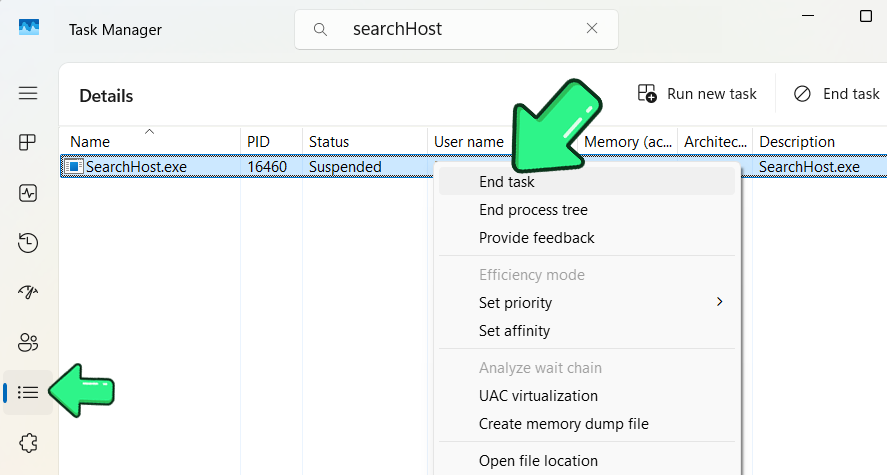Focus the search field containing searchHost
Image resolution: width=887 pixels, height=475 pixels.
pos(456,29)
